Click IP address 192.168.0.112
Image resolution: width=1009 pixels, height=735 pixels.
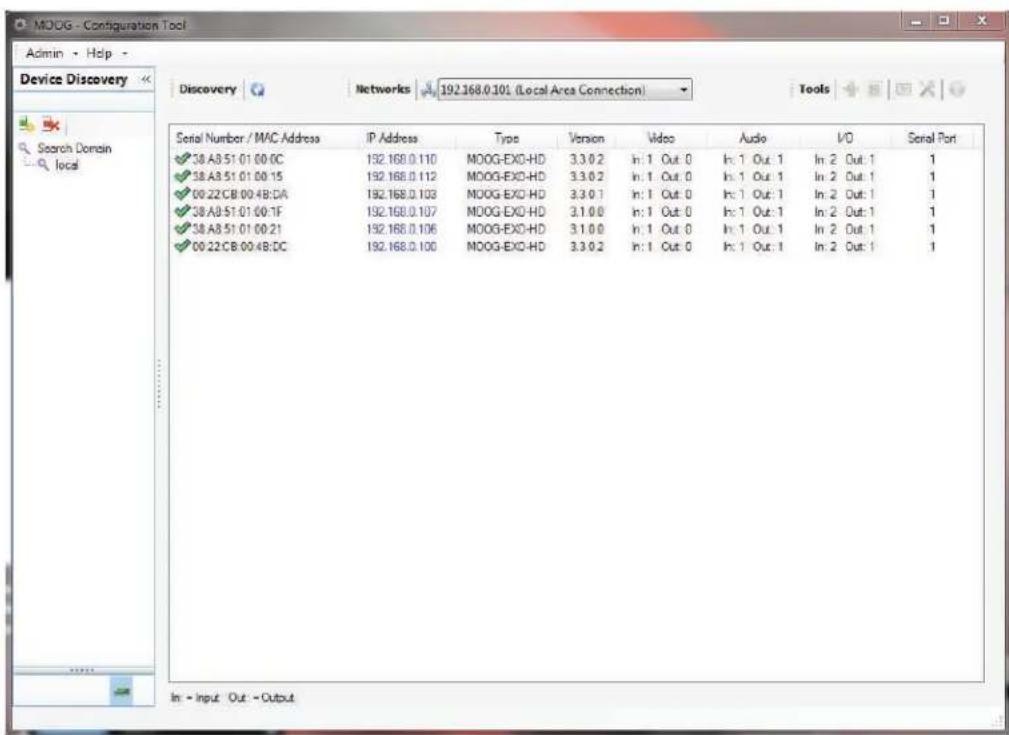tap(402, 176)
